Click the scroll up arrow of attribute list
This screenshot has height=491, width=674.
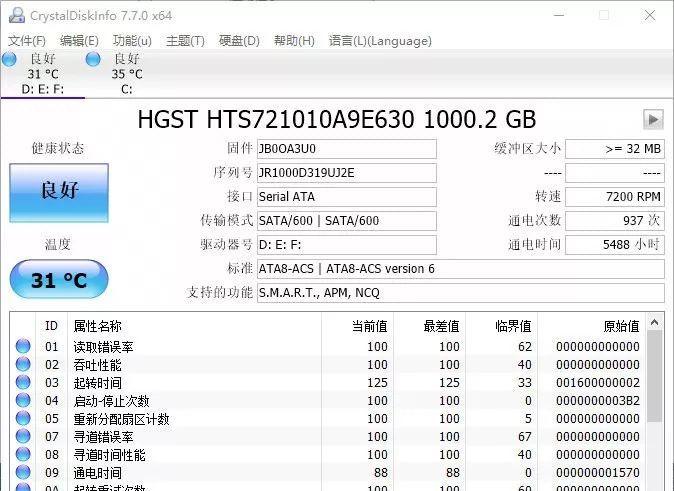[655, 322]
